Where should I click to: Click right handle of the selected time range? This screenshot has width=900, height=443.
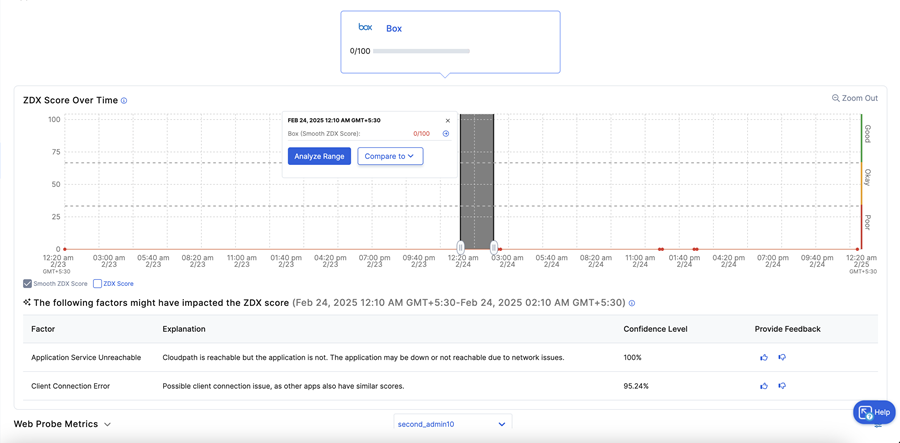point(494,247)
